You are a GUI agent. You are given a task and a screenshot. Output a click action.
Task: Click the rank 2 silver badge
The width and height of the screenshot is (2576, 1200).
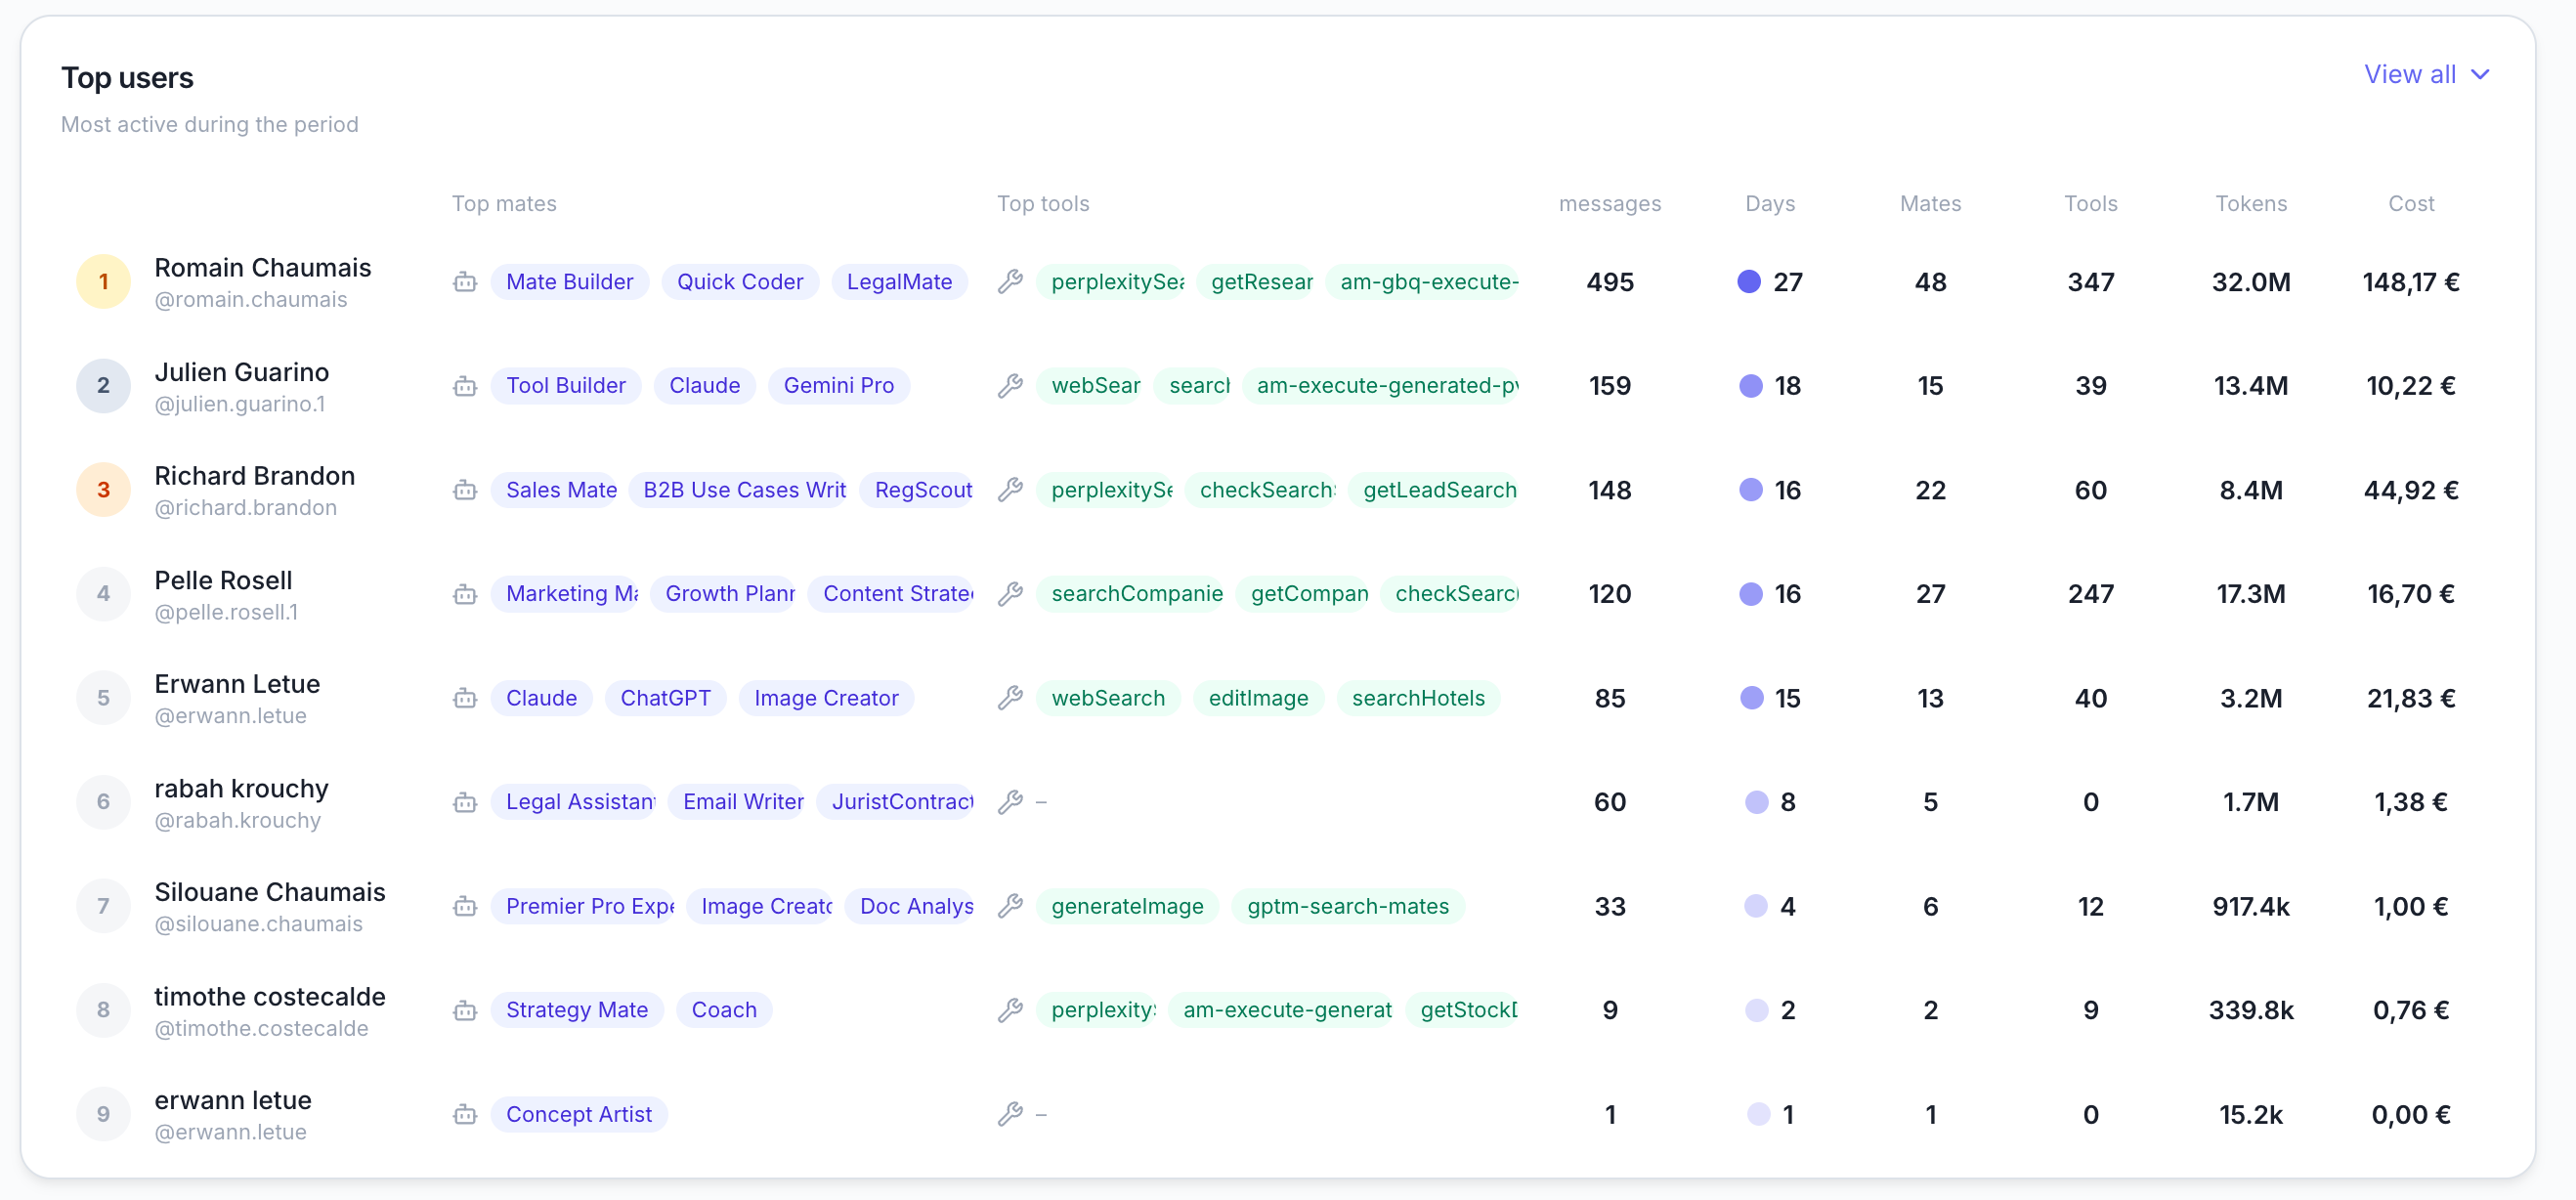(x=103, y=386)
